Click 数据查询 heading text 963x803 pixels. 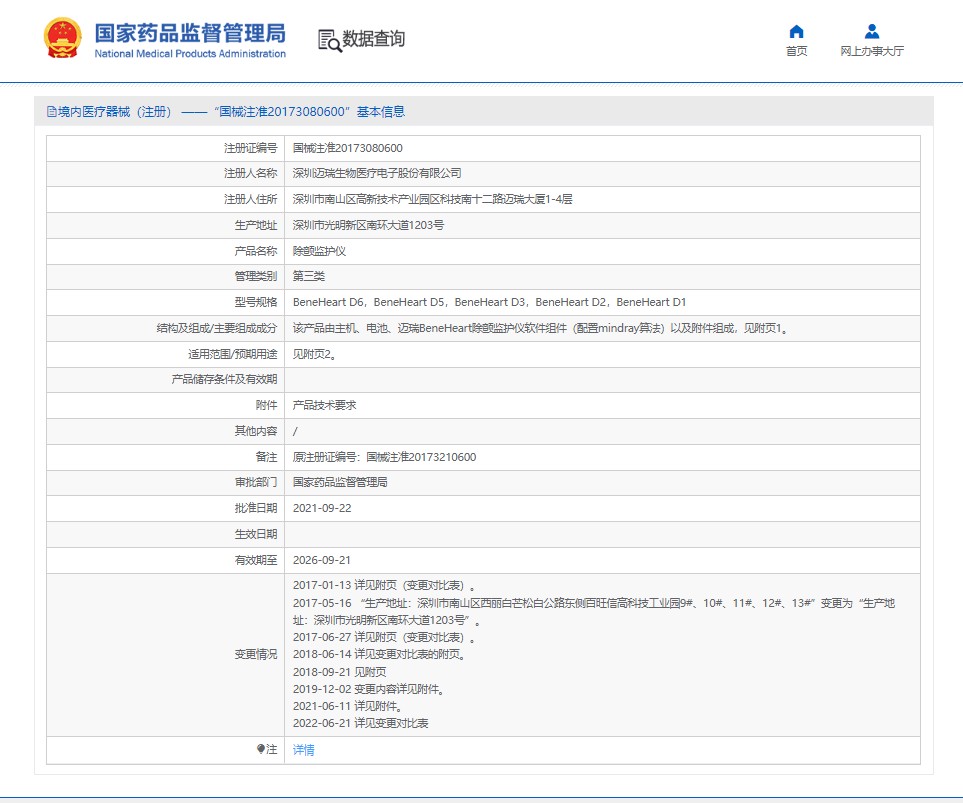coord(373,39)
